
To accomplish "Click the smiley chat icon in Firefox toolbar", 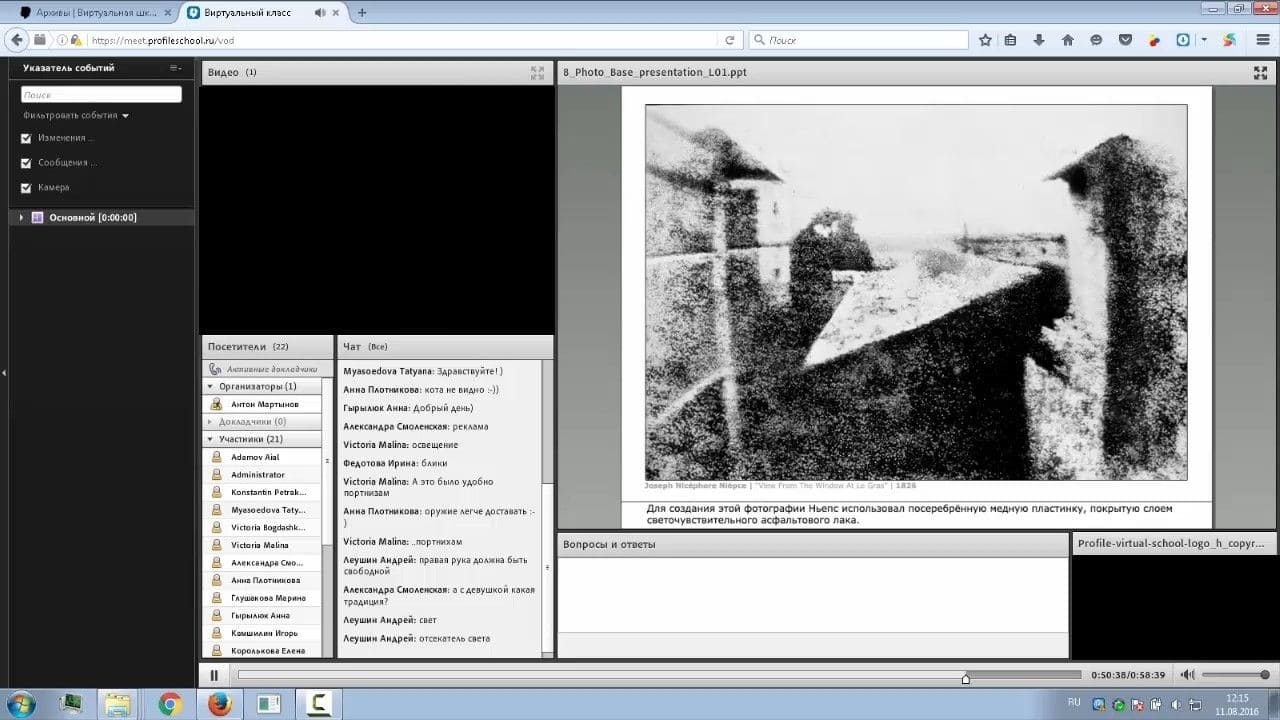I will (x=1096, y=40).
